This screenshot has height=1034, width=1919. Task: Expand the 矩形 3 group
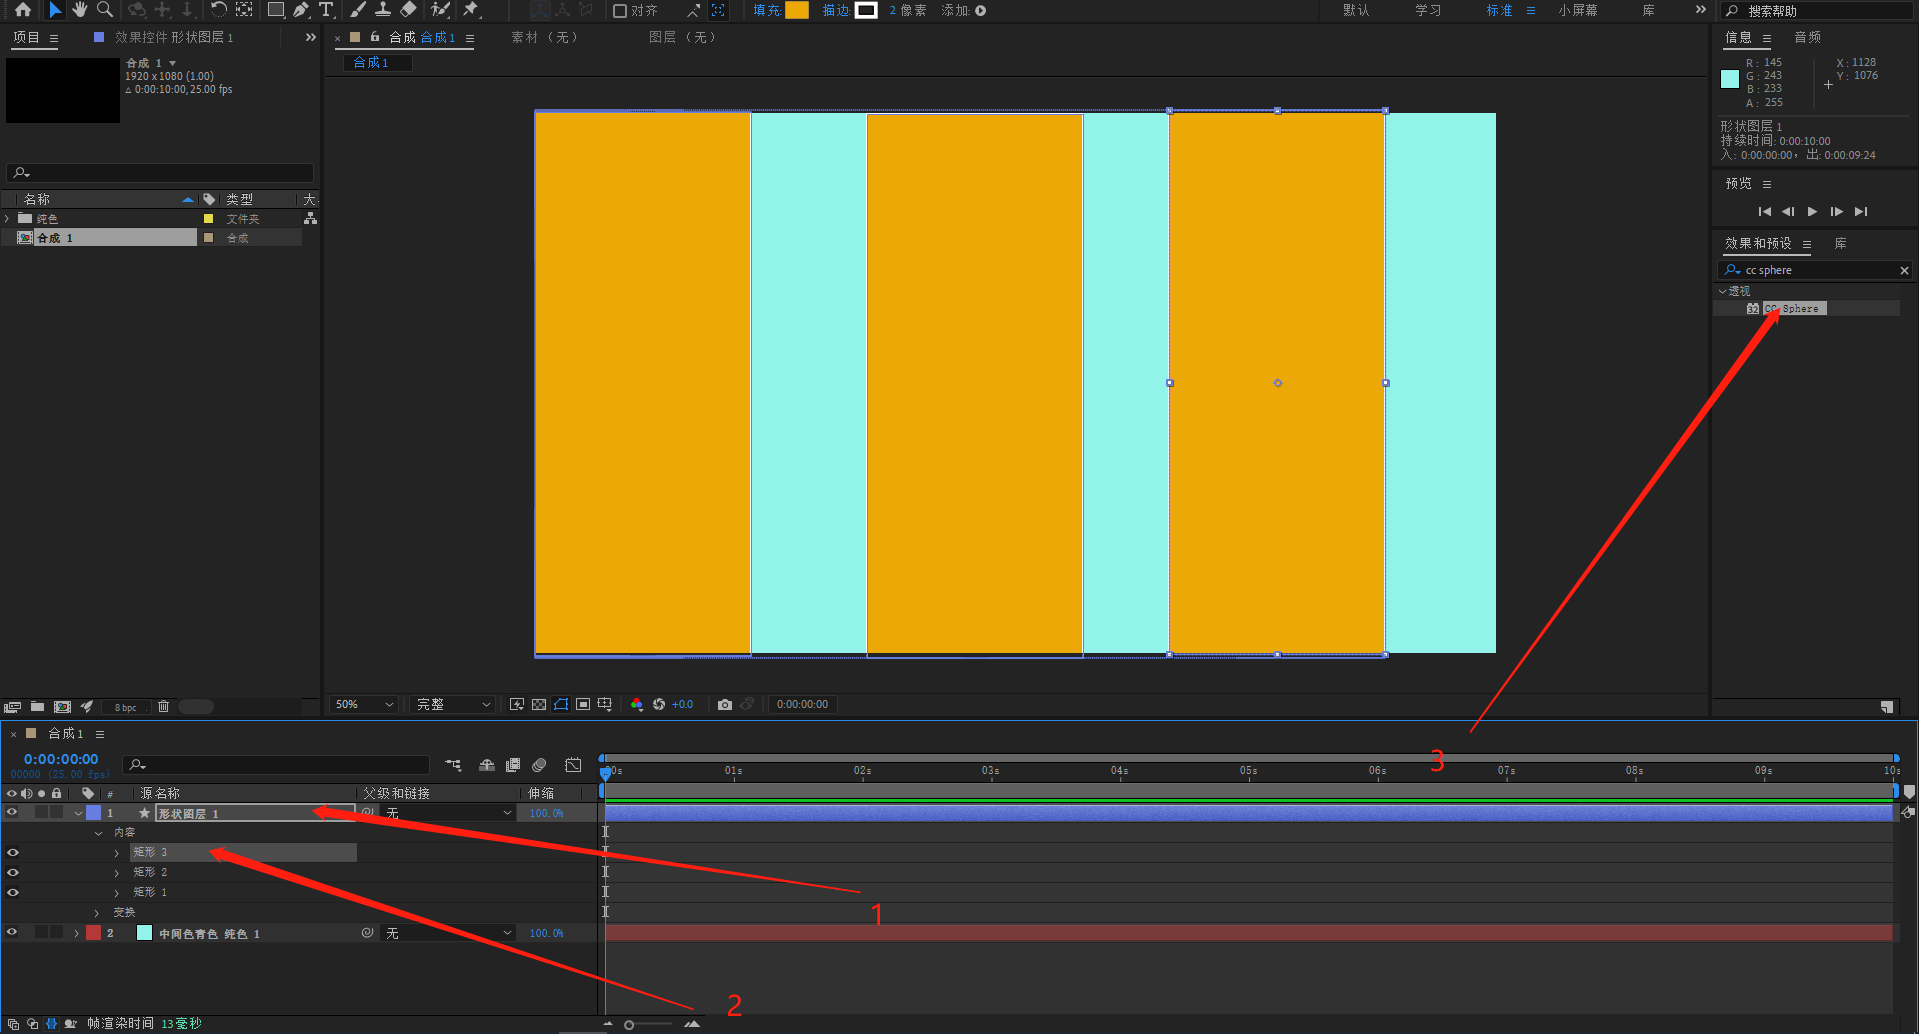tap(117, 853)
